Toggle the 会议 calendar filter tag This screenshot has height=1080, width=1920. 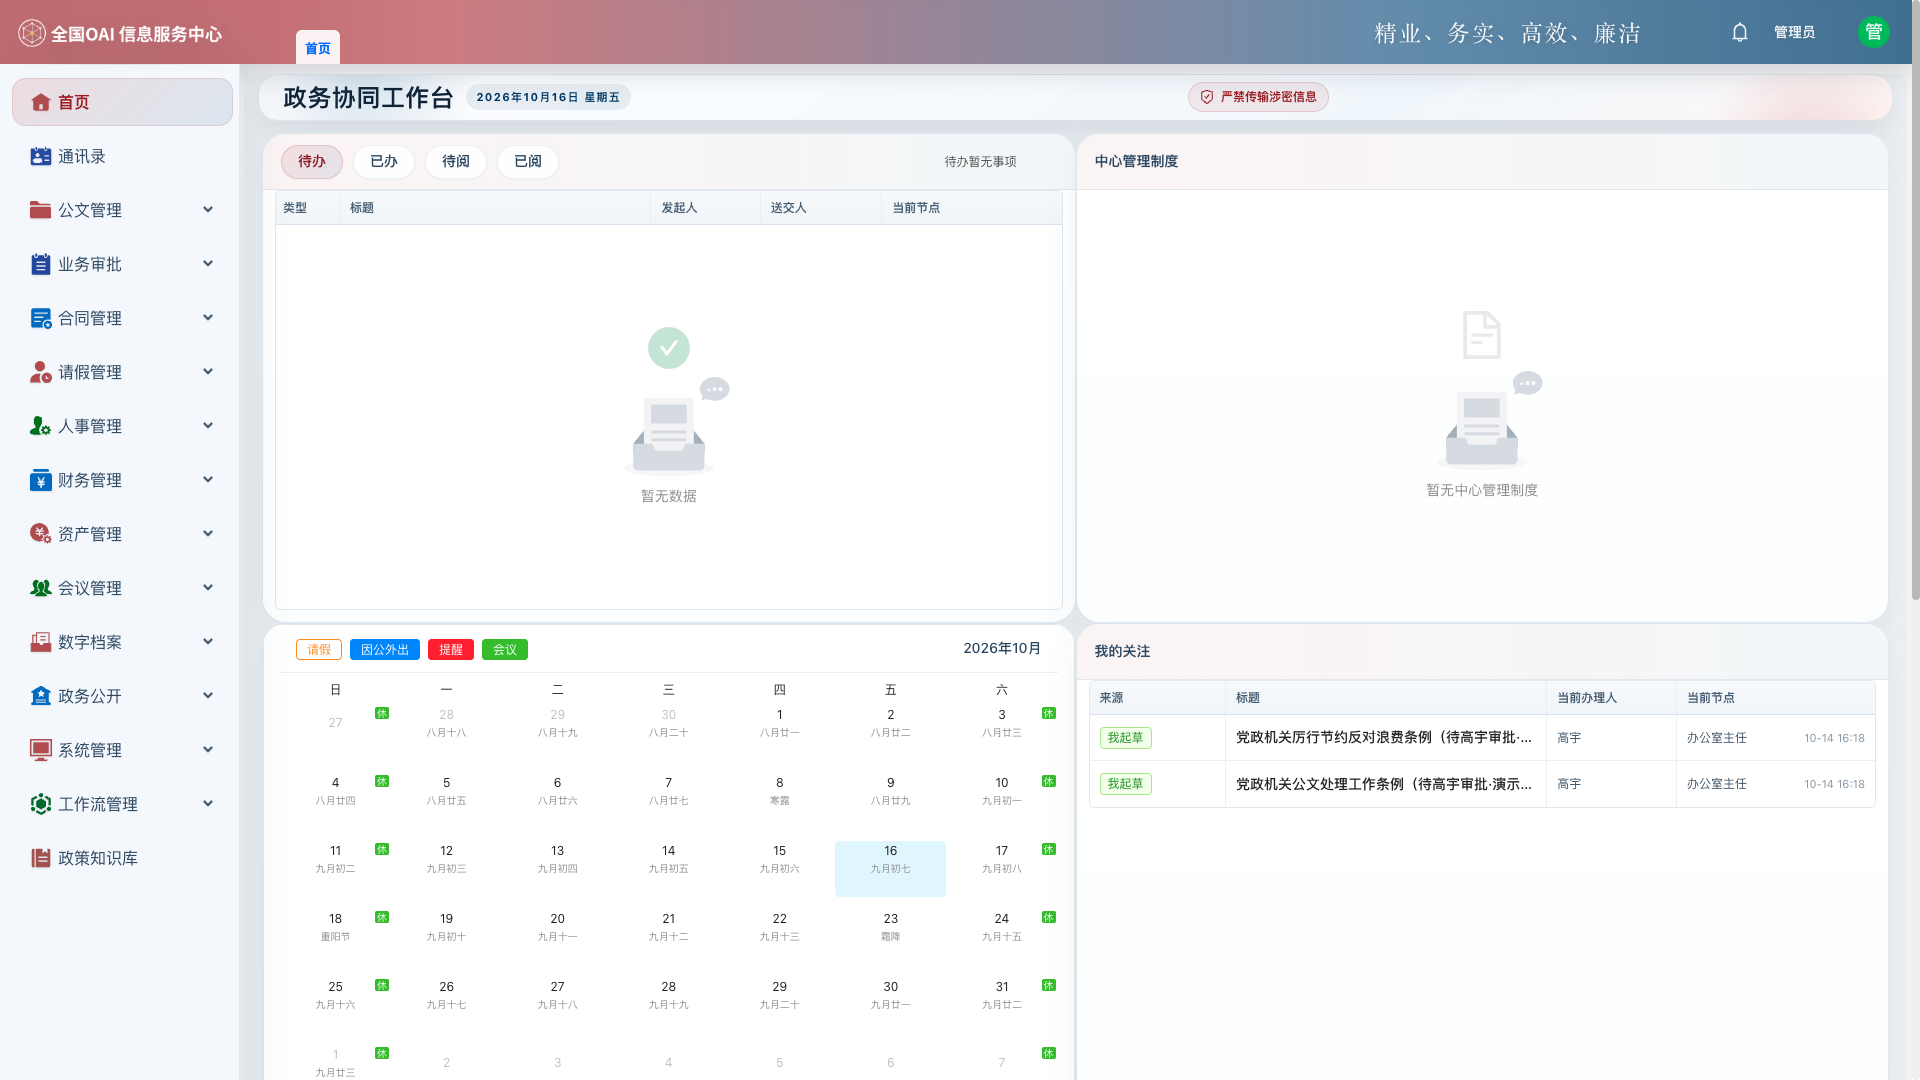(x=505, y=650)
